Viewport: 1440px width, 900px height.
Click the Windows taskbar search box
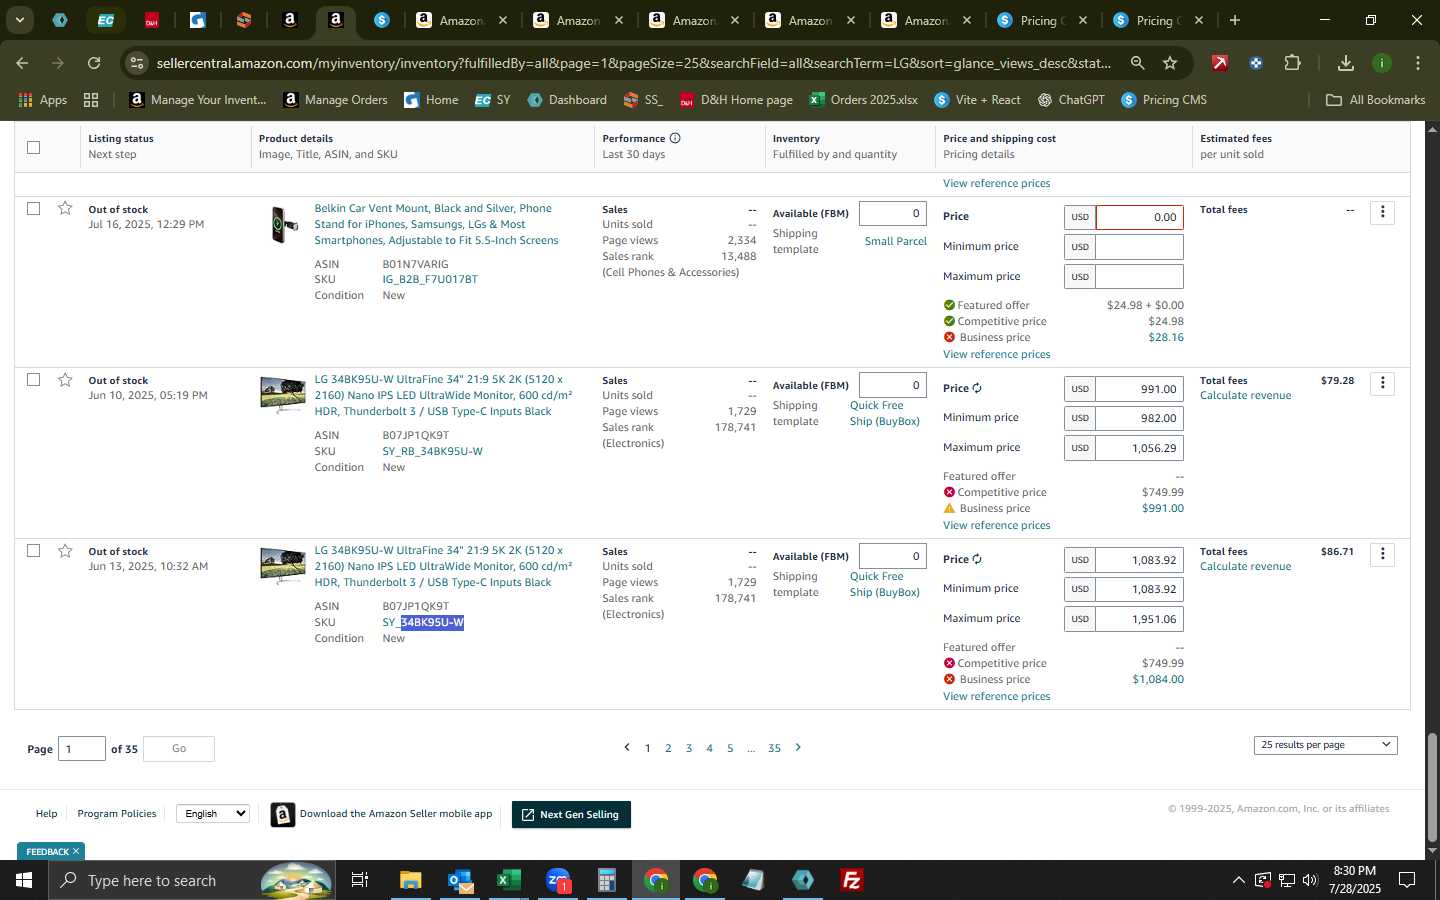(190, 880)
